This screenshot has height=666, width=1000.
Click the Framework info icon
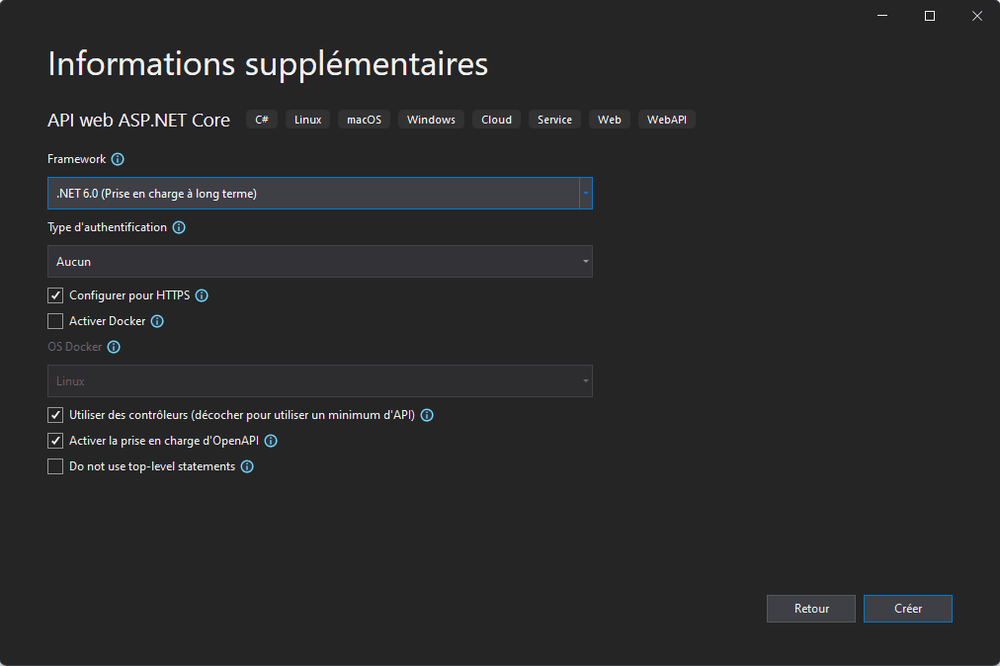[118, 159]
